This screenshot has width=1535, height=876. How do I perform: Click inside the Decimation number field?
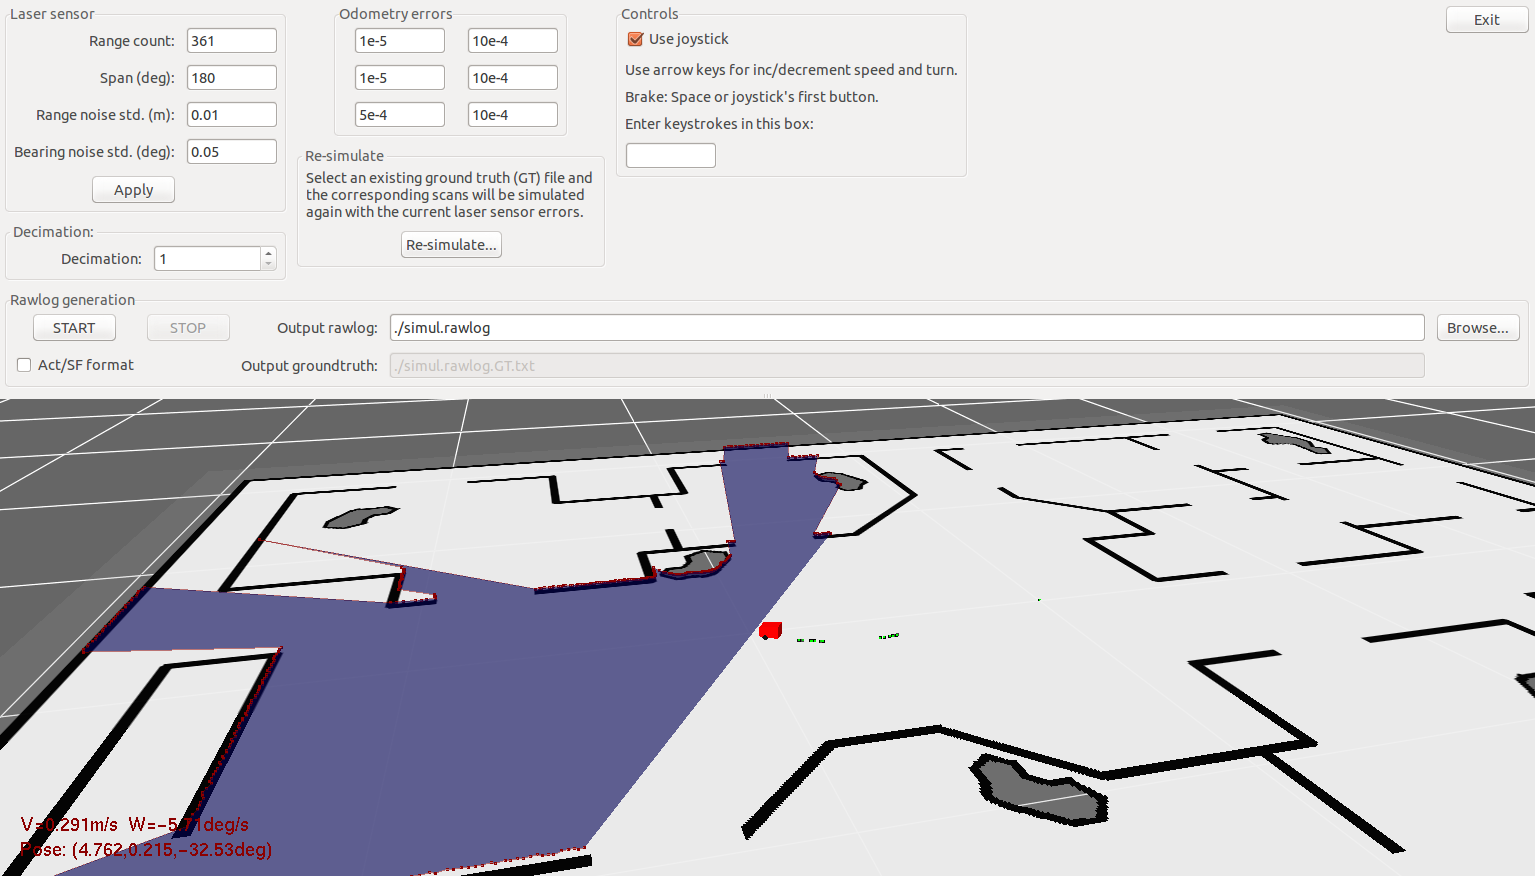207,259
